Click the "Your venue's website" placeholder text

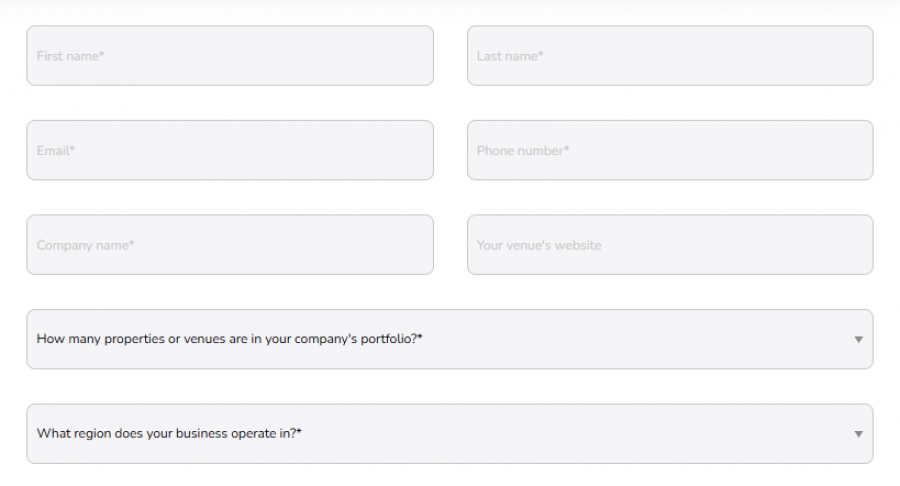(x=539, y=245)
